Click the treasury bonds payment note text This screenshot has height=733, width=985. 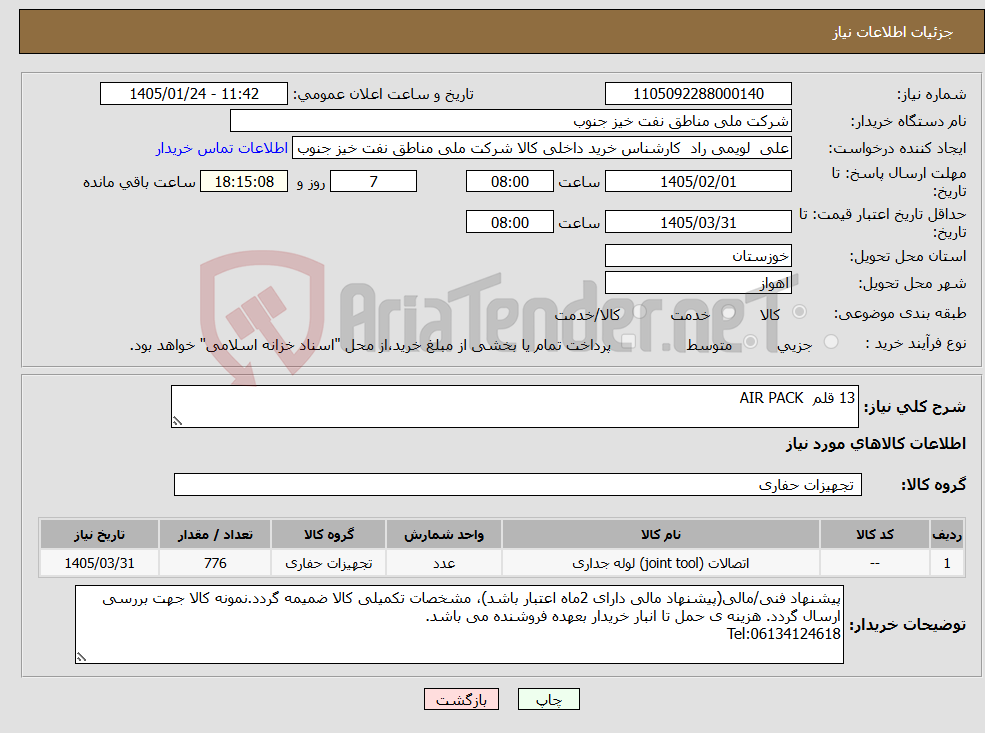coord(370,345)
